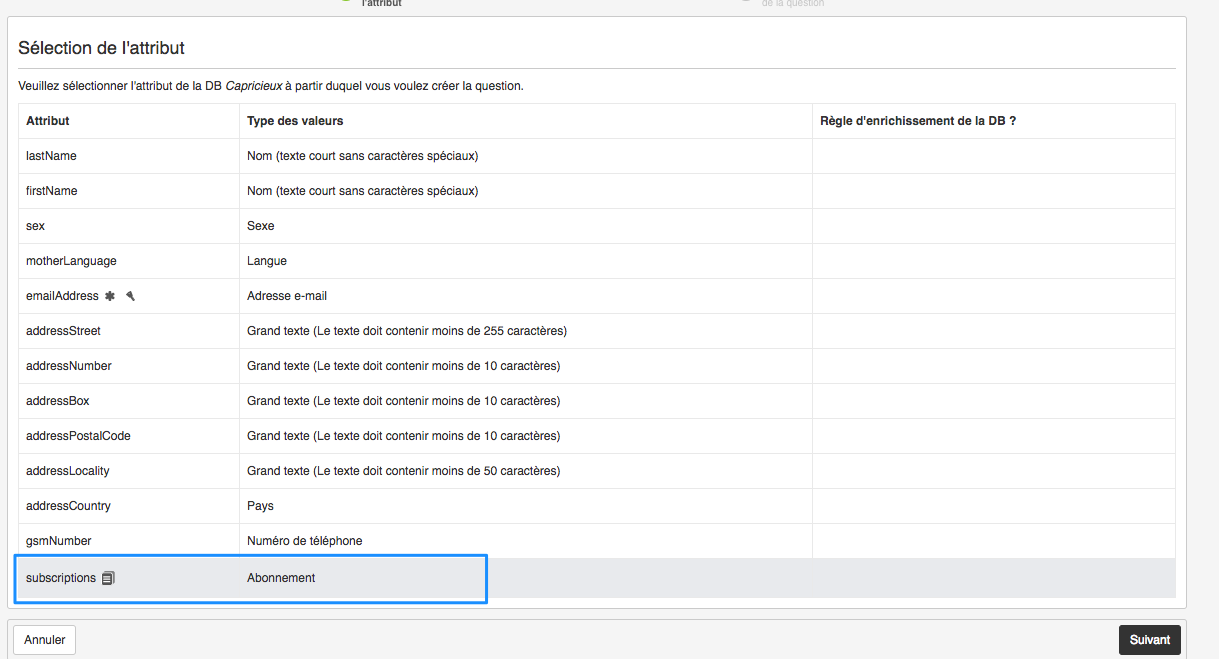Select the addressStreet attribute row
The width and height of the screenshot is (1219, 659).
128,330
